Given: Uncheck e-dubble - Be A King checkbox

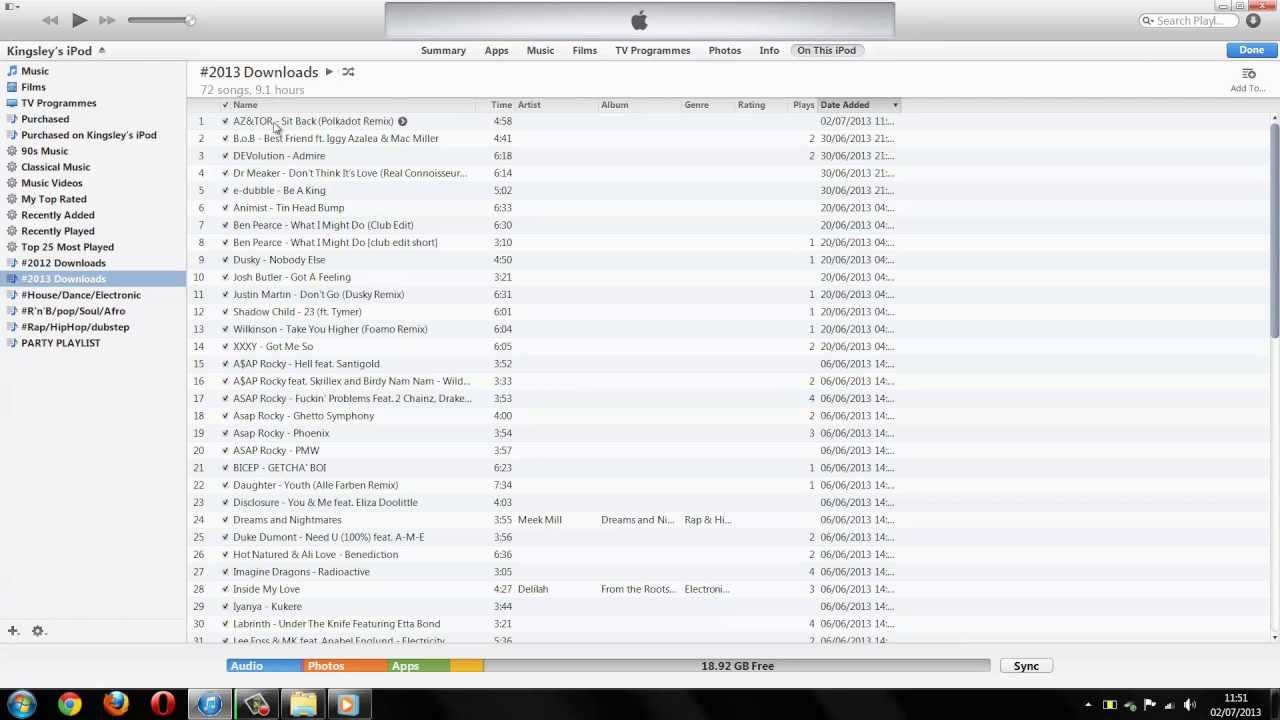Looking at the screenshot, I should point(225,190).
